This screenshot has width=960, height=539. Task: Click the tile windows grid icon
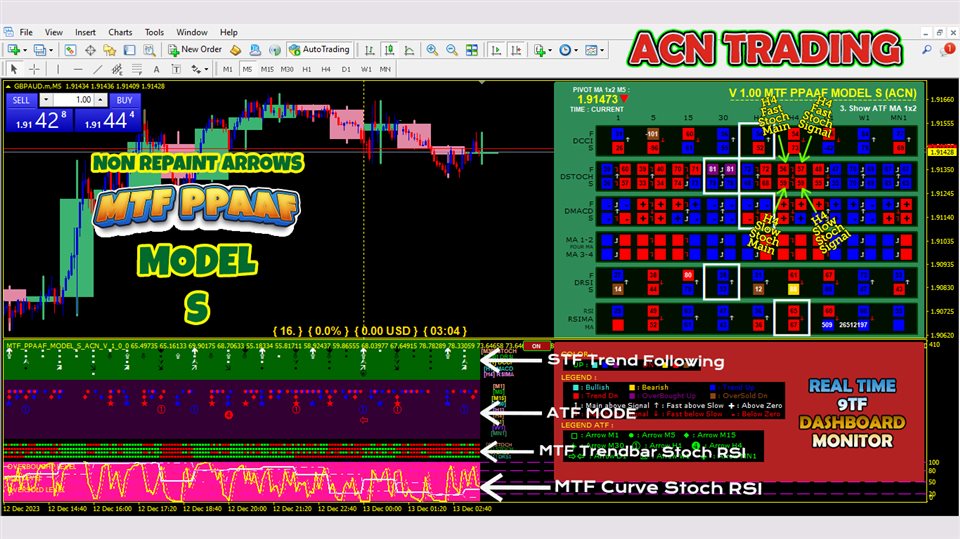[x=470, y=49]
